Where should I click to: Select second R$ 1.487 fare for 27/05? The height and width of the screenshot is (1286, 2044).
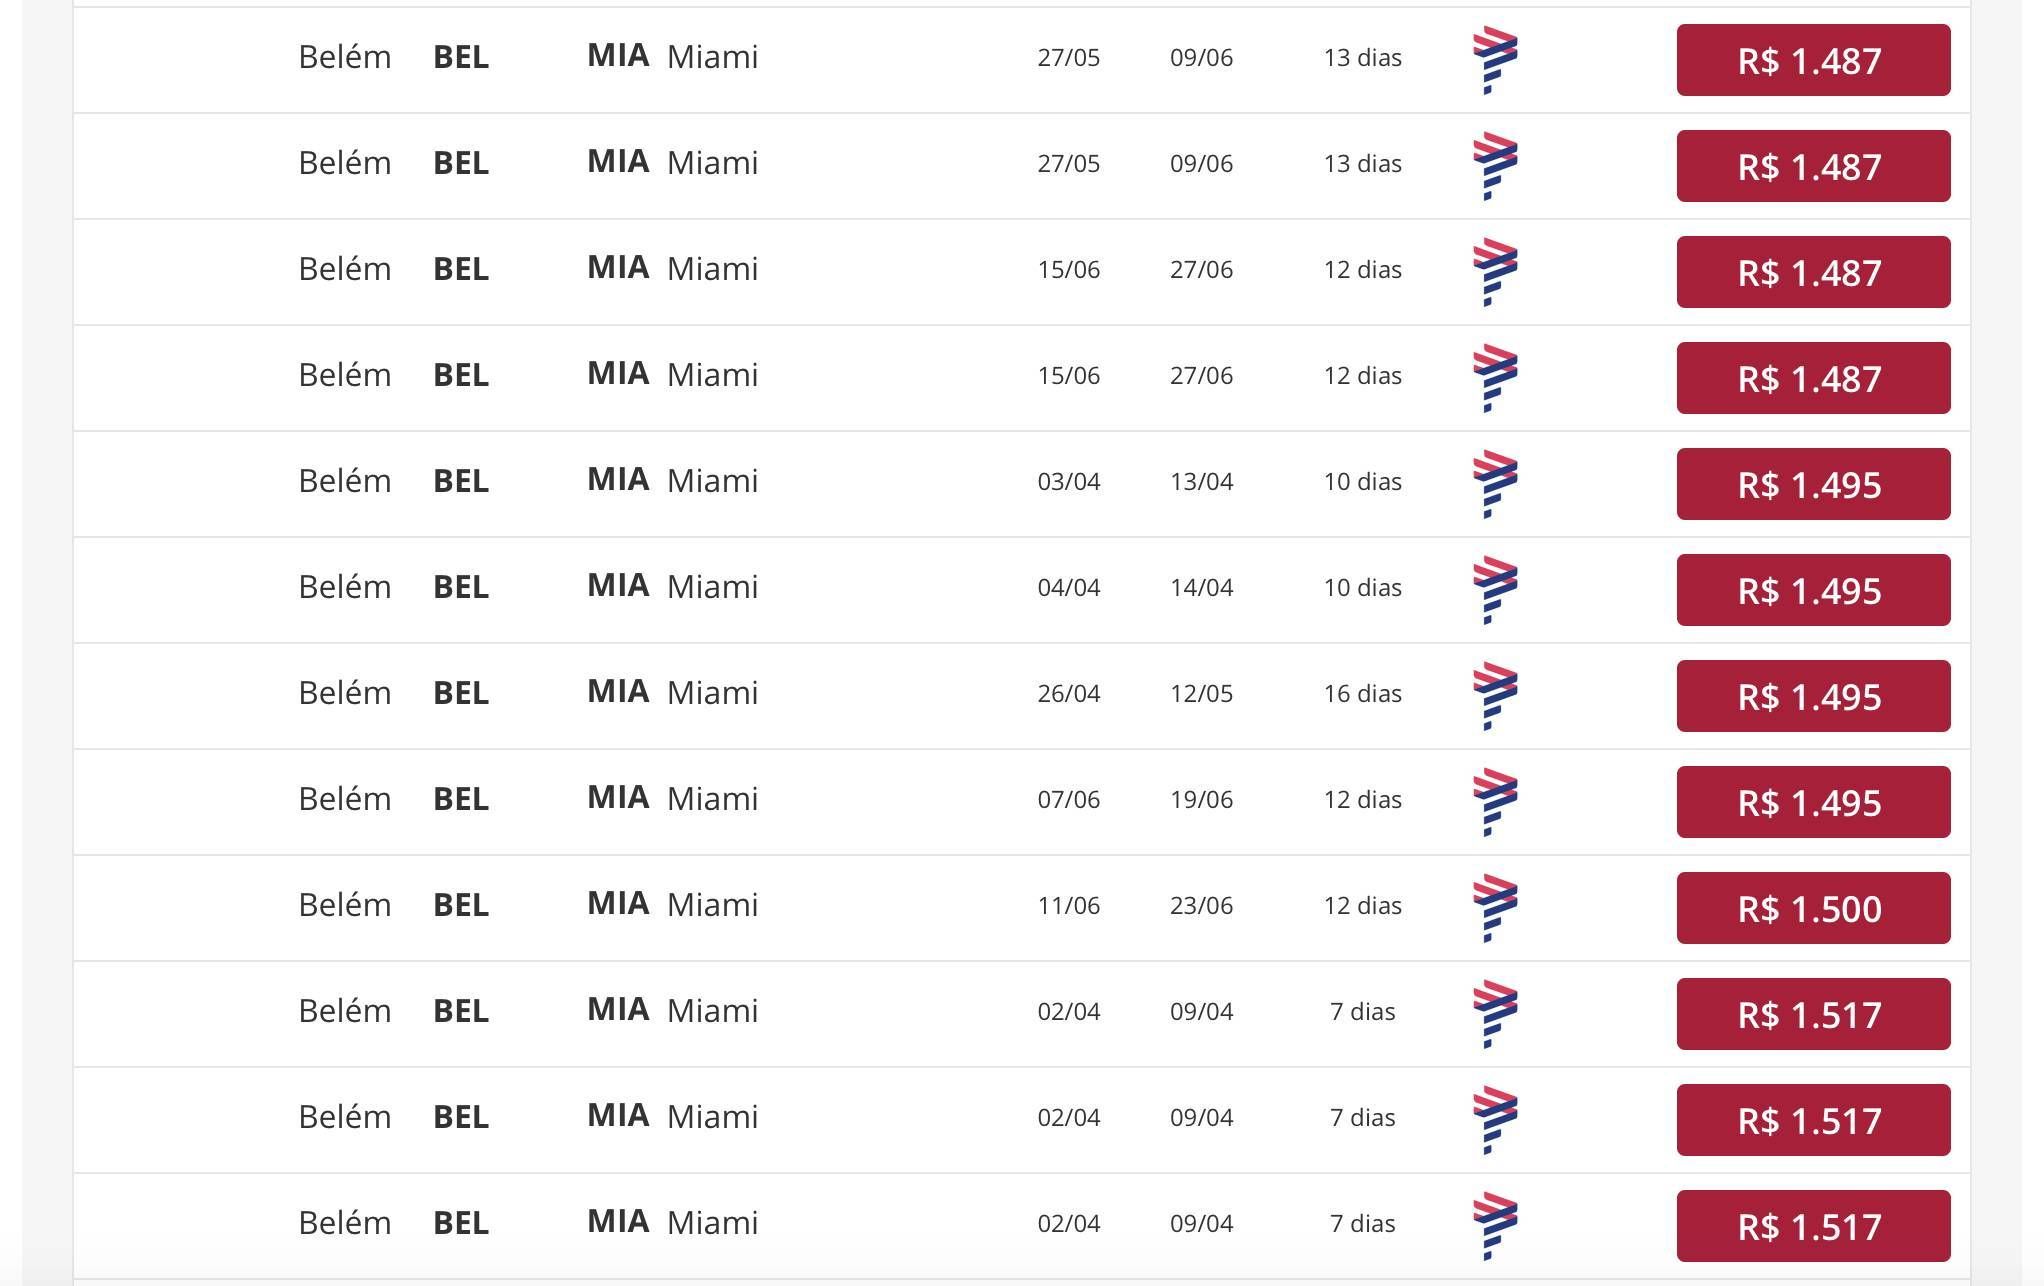1813,166
